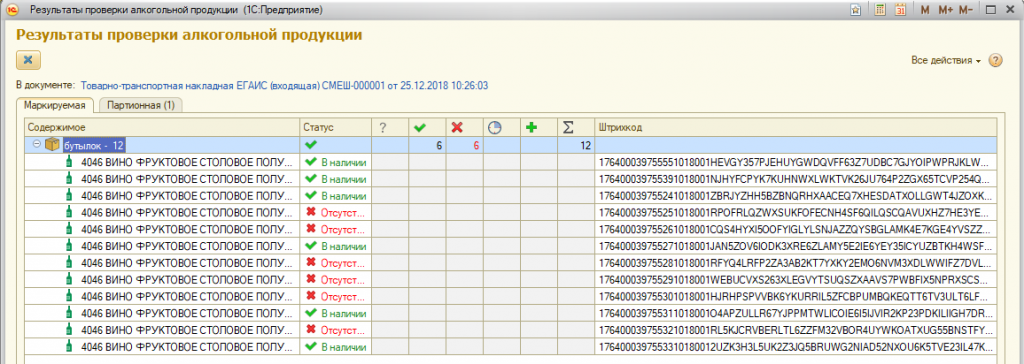Screen dimensions: 1024x364
Task: Open the Все действия dropdown menu
Action: pyautogui.click(x=946, y=60)
